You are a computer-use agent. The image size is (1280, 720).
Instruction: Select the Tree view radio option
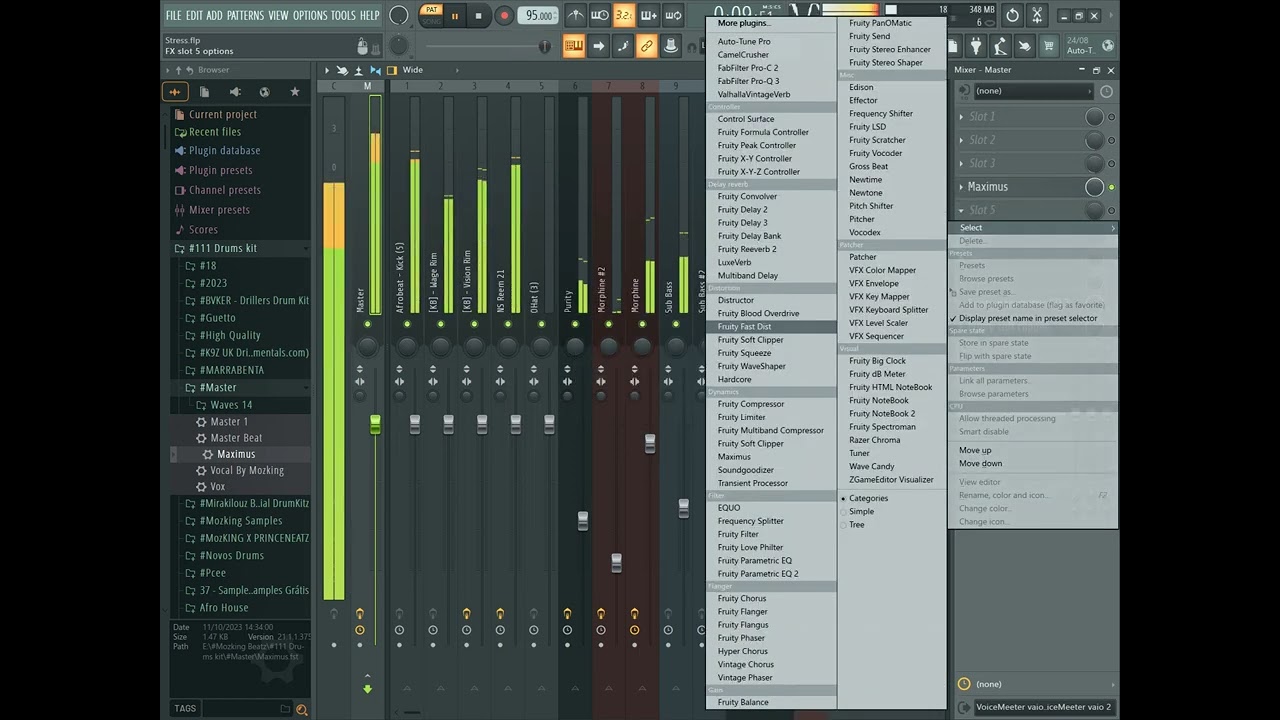click(857, 525)
